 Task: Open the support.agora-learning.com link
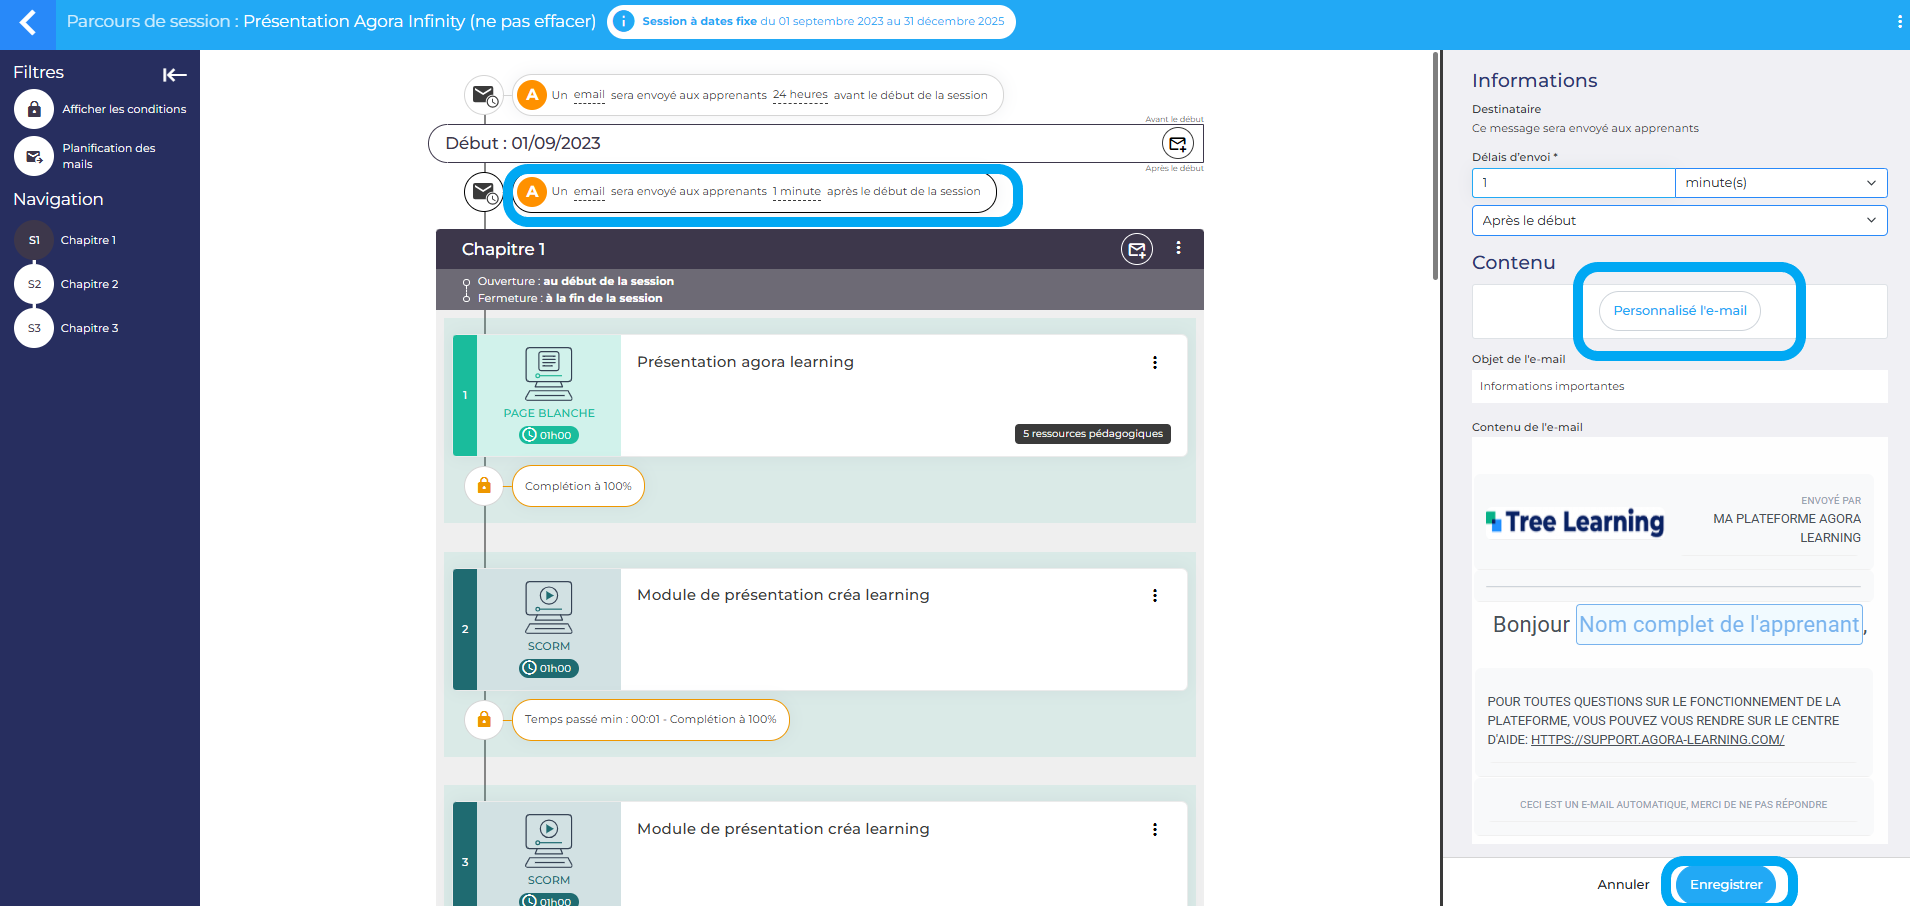click(1657, 740)
